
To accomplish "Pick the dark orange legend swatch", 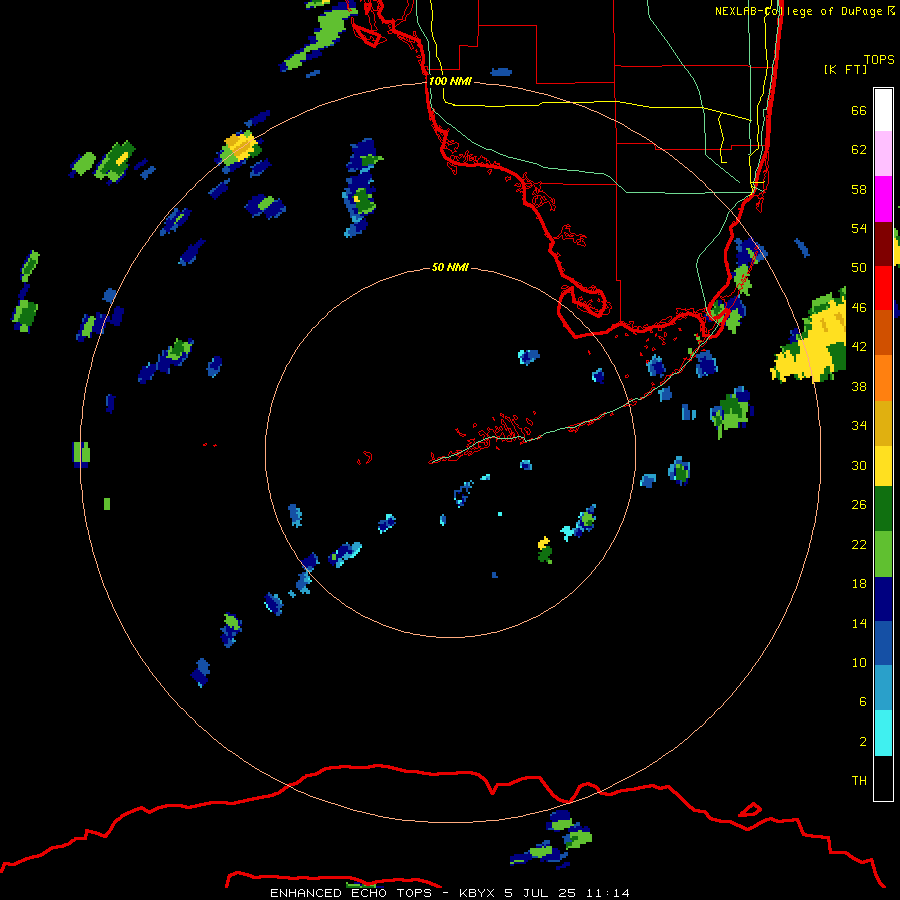I will point(883,332).
